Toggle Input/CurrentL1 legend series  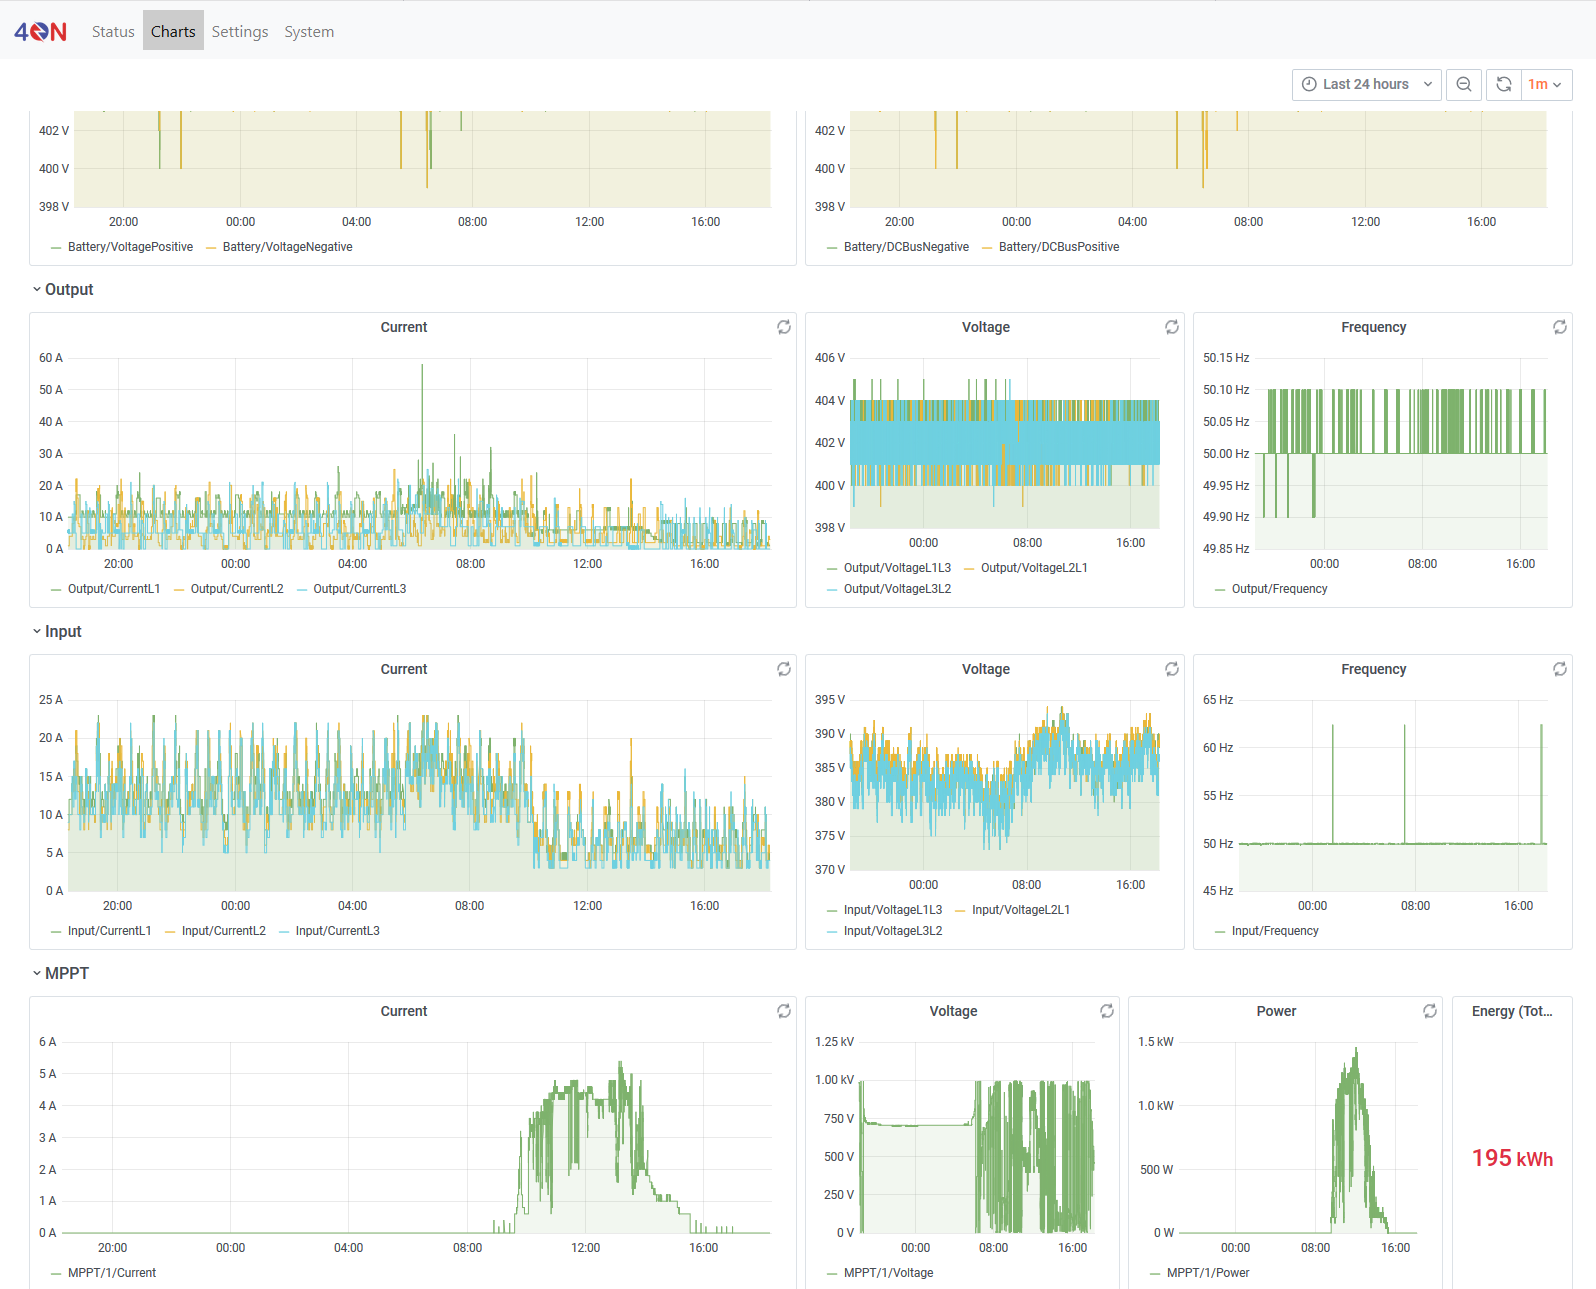coord(109,931)
